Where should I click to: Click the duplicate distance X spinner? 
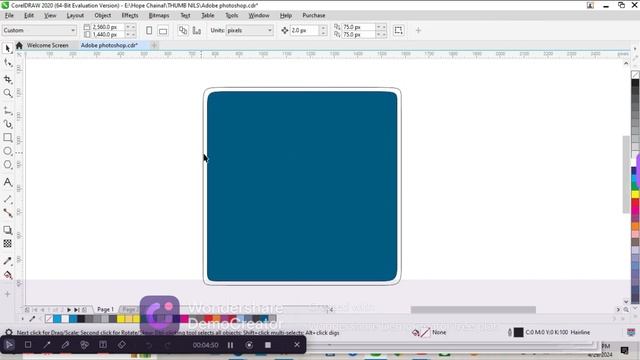(x=381, y=27)
